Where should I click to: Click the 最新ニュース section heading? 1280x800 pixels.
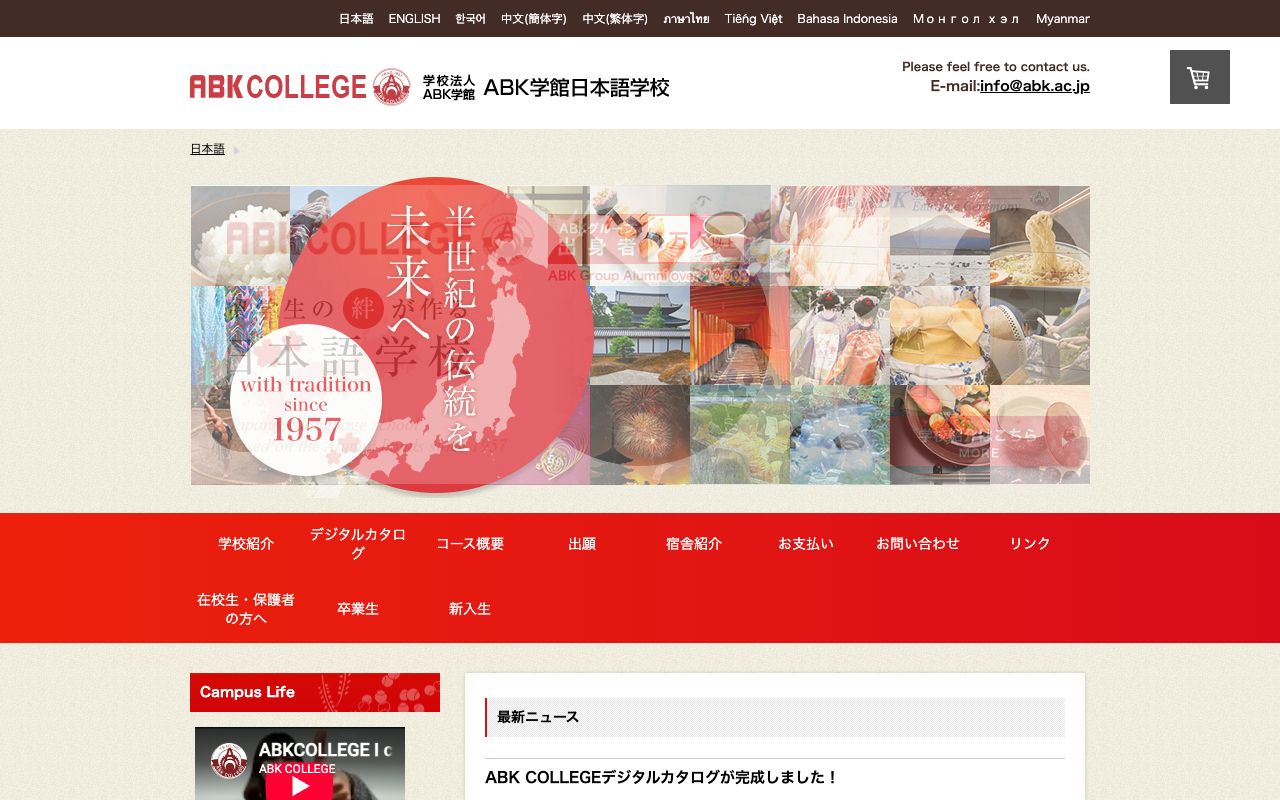pyautogui.click(x=775, y=717)
